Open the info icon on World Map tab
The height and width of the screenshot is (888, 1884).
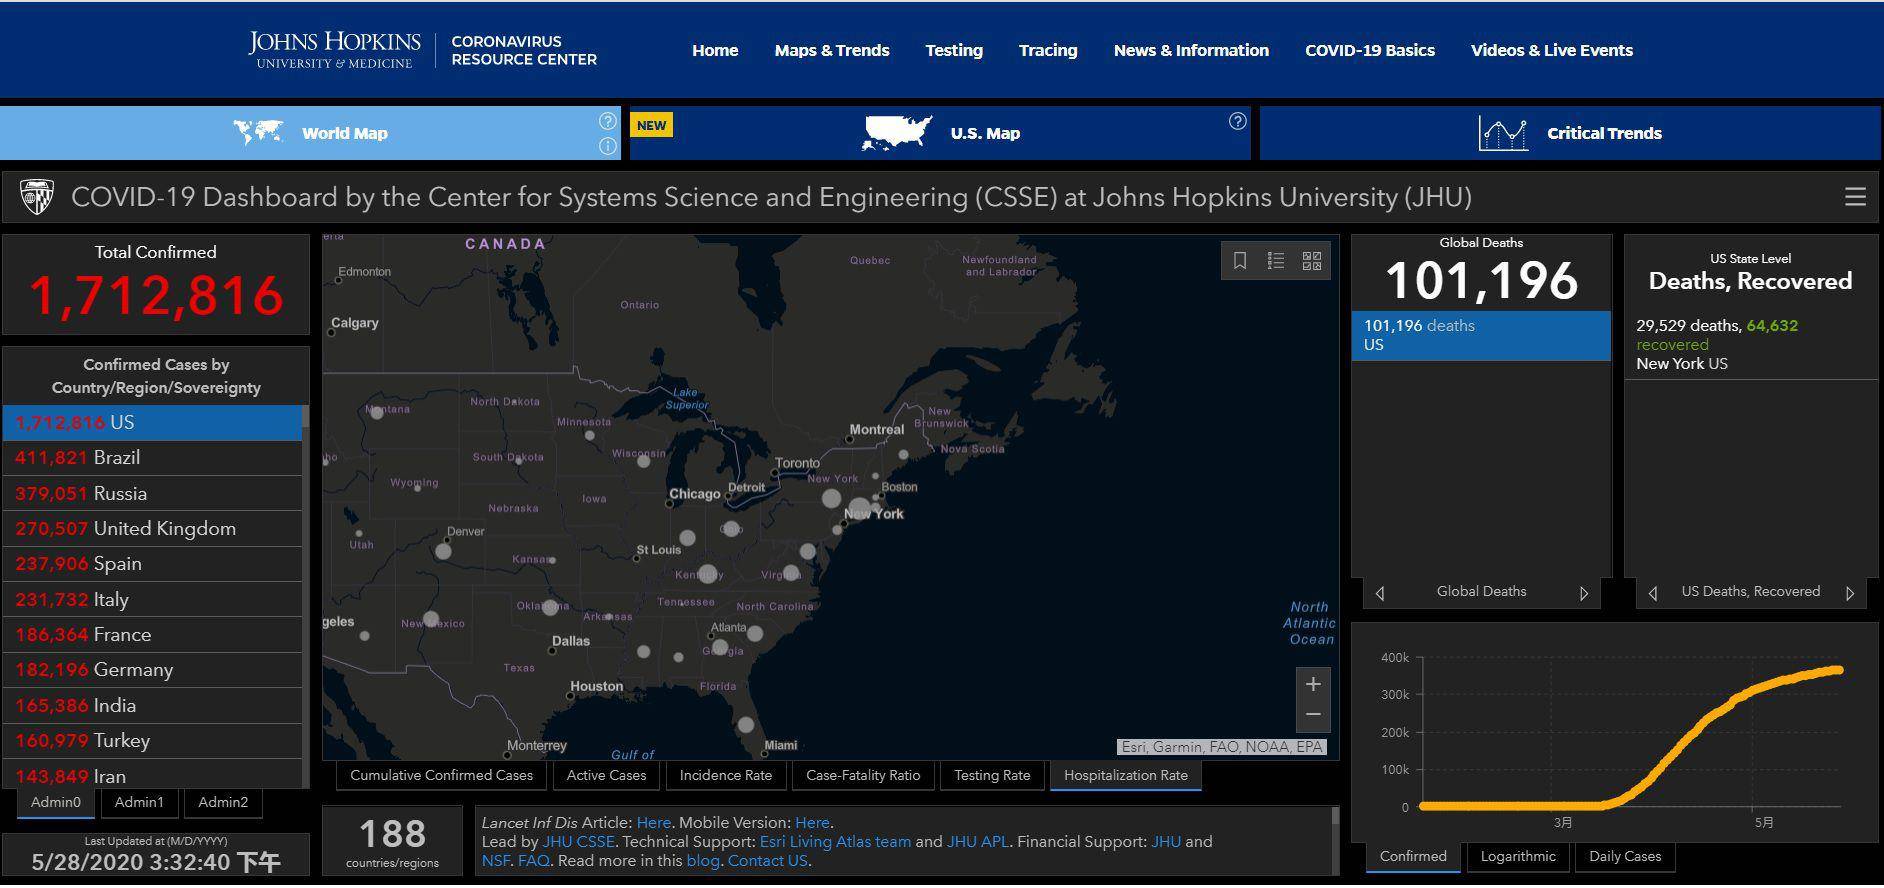pos(607,146)
